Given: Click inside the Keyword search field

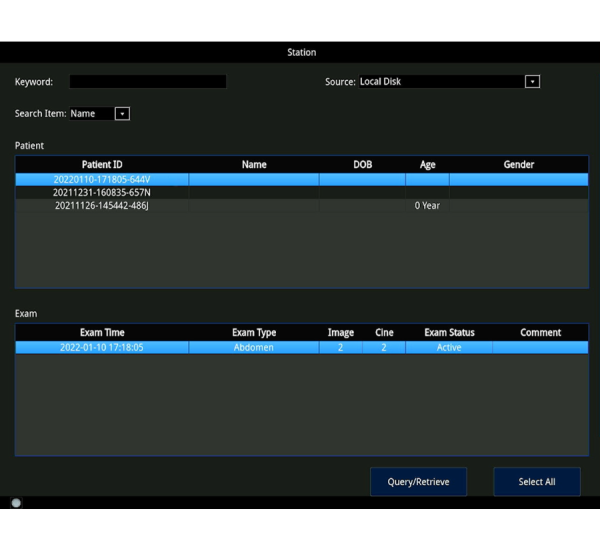Looking at the screenshot, I should 147,82.
